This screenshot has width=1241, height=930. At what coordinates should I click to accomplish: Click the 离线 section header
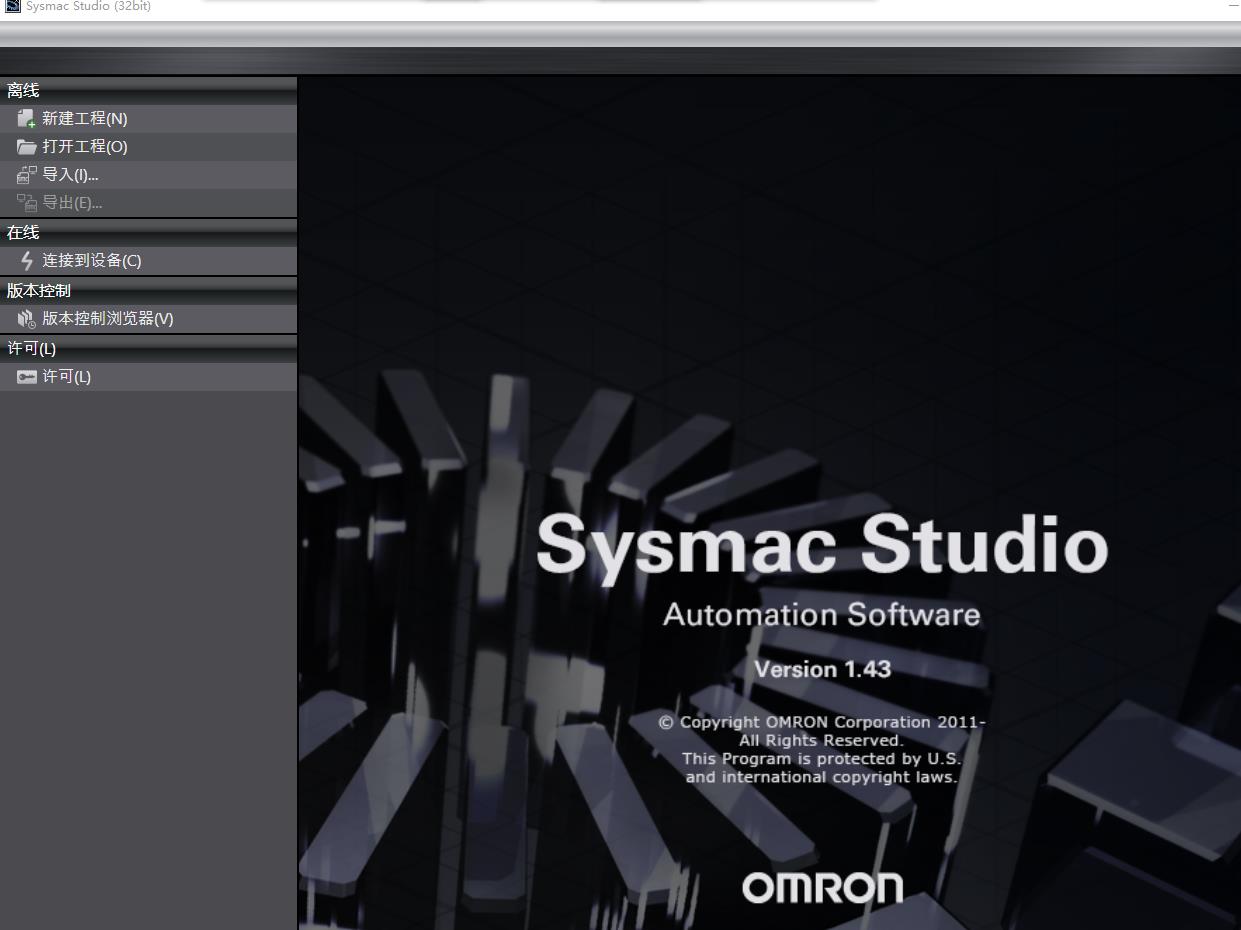pyautogui.click(x=23, y=91)
